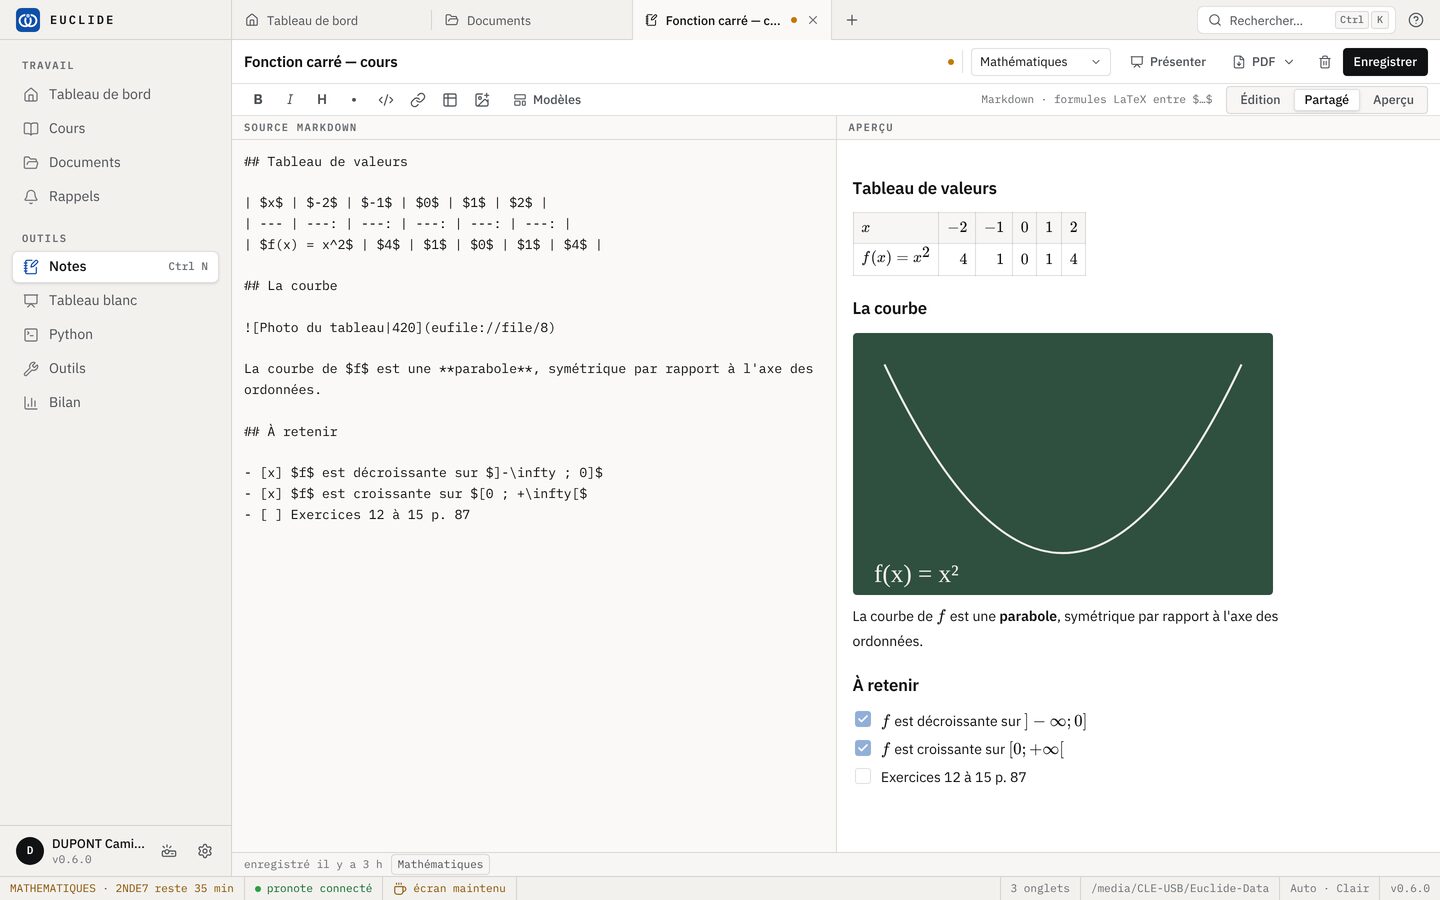Insert a heading with the H tool
The width and height of the screenshot is (1440, 900).
tap(322, 100)
